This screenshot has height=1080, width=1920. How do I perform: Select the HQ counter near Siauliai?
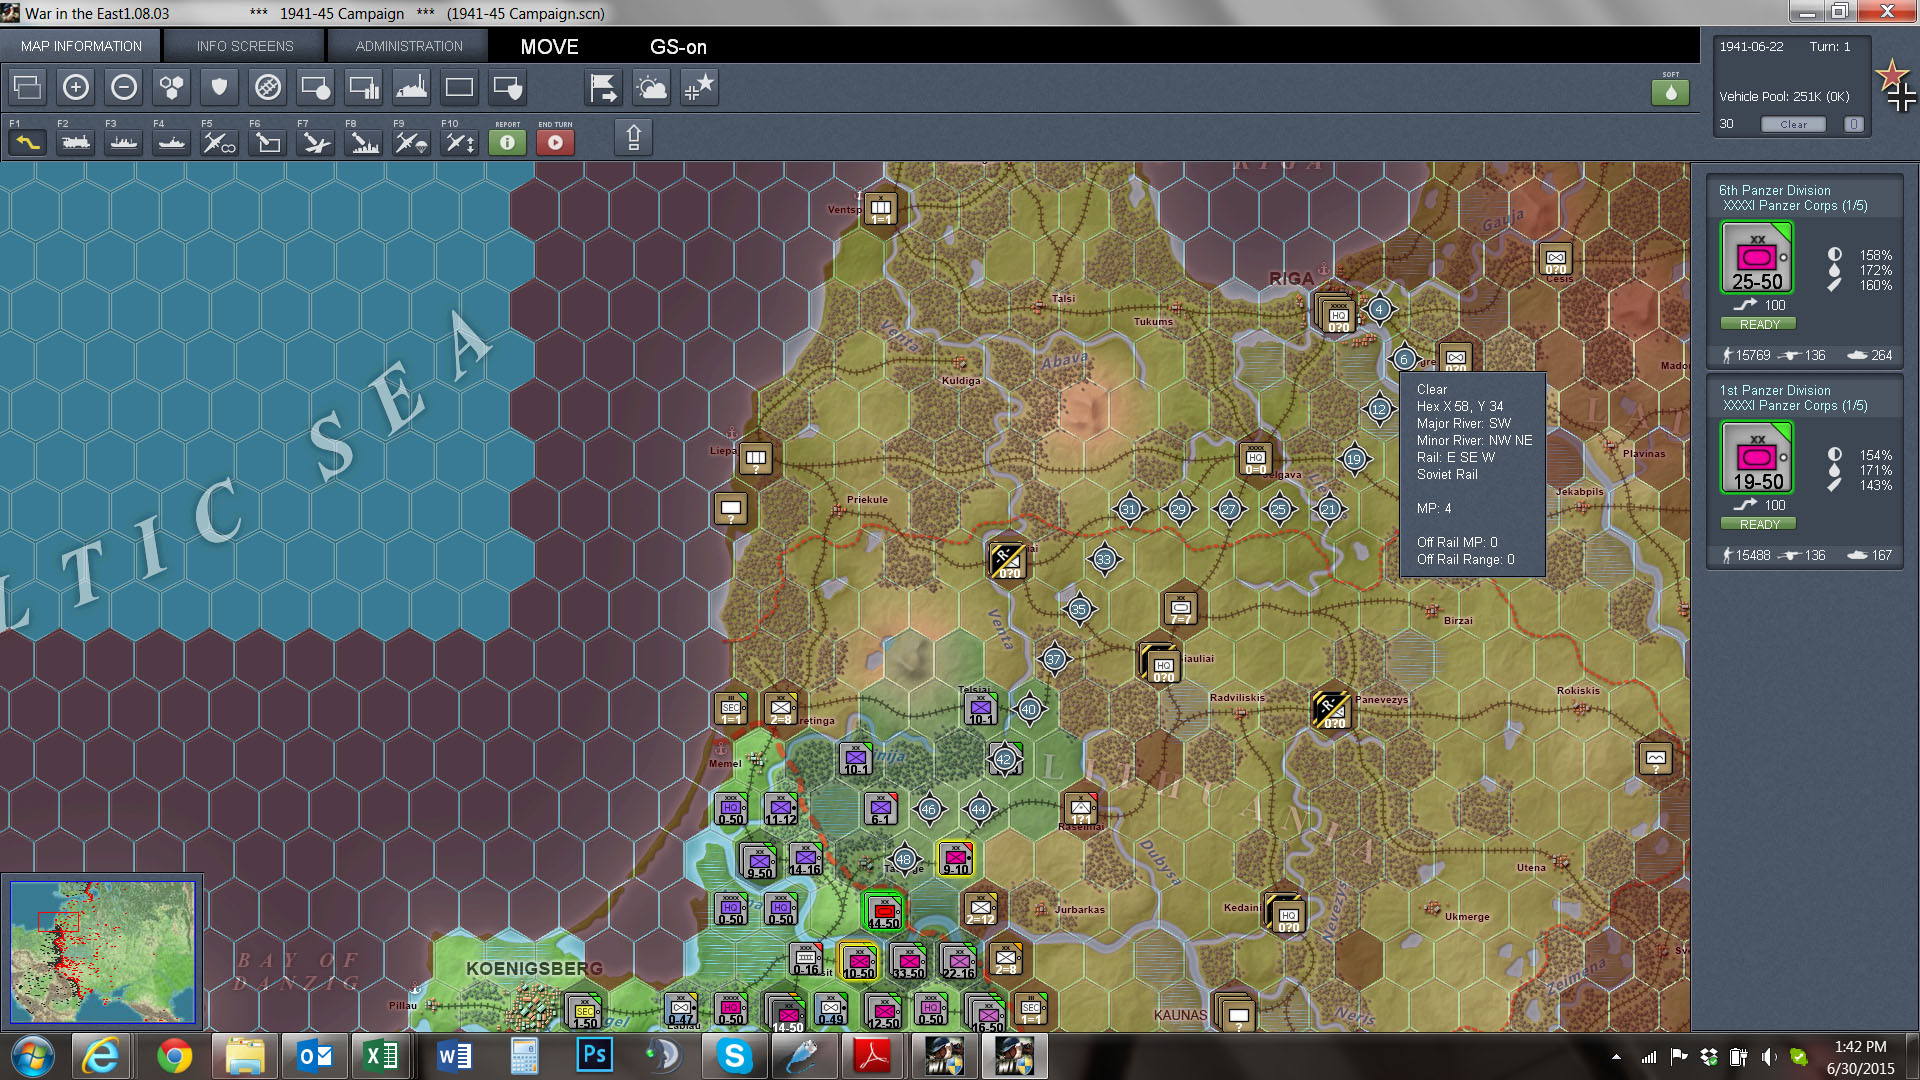pos(1161,663)
